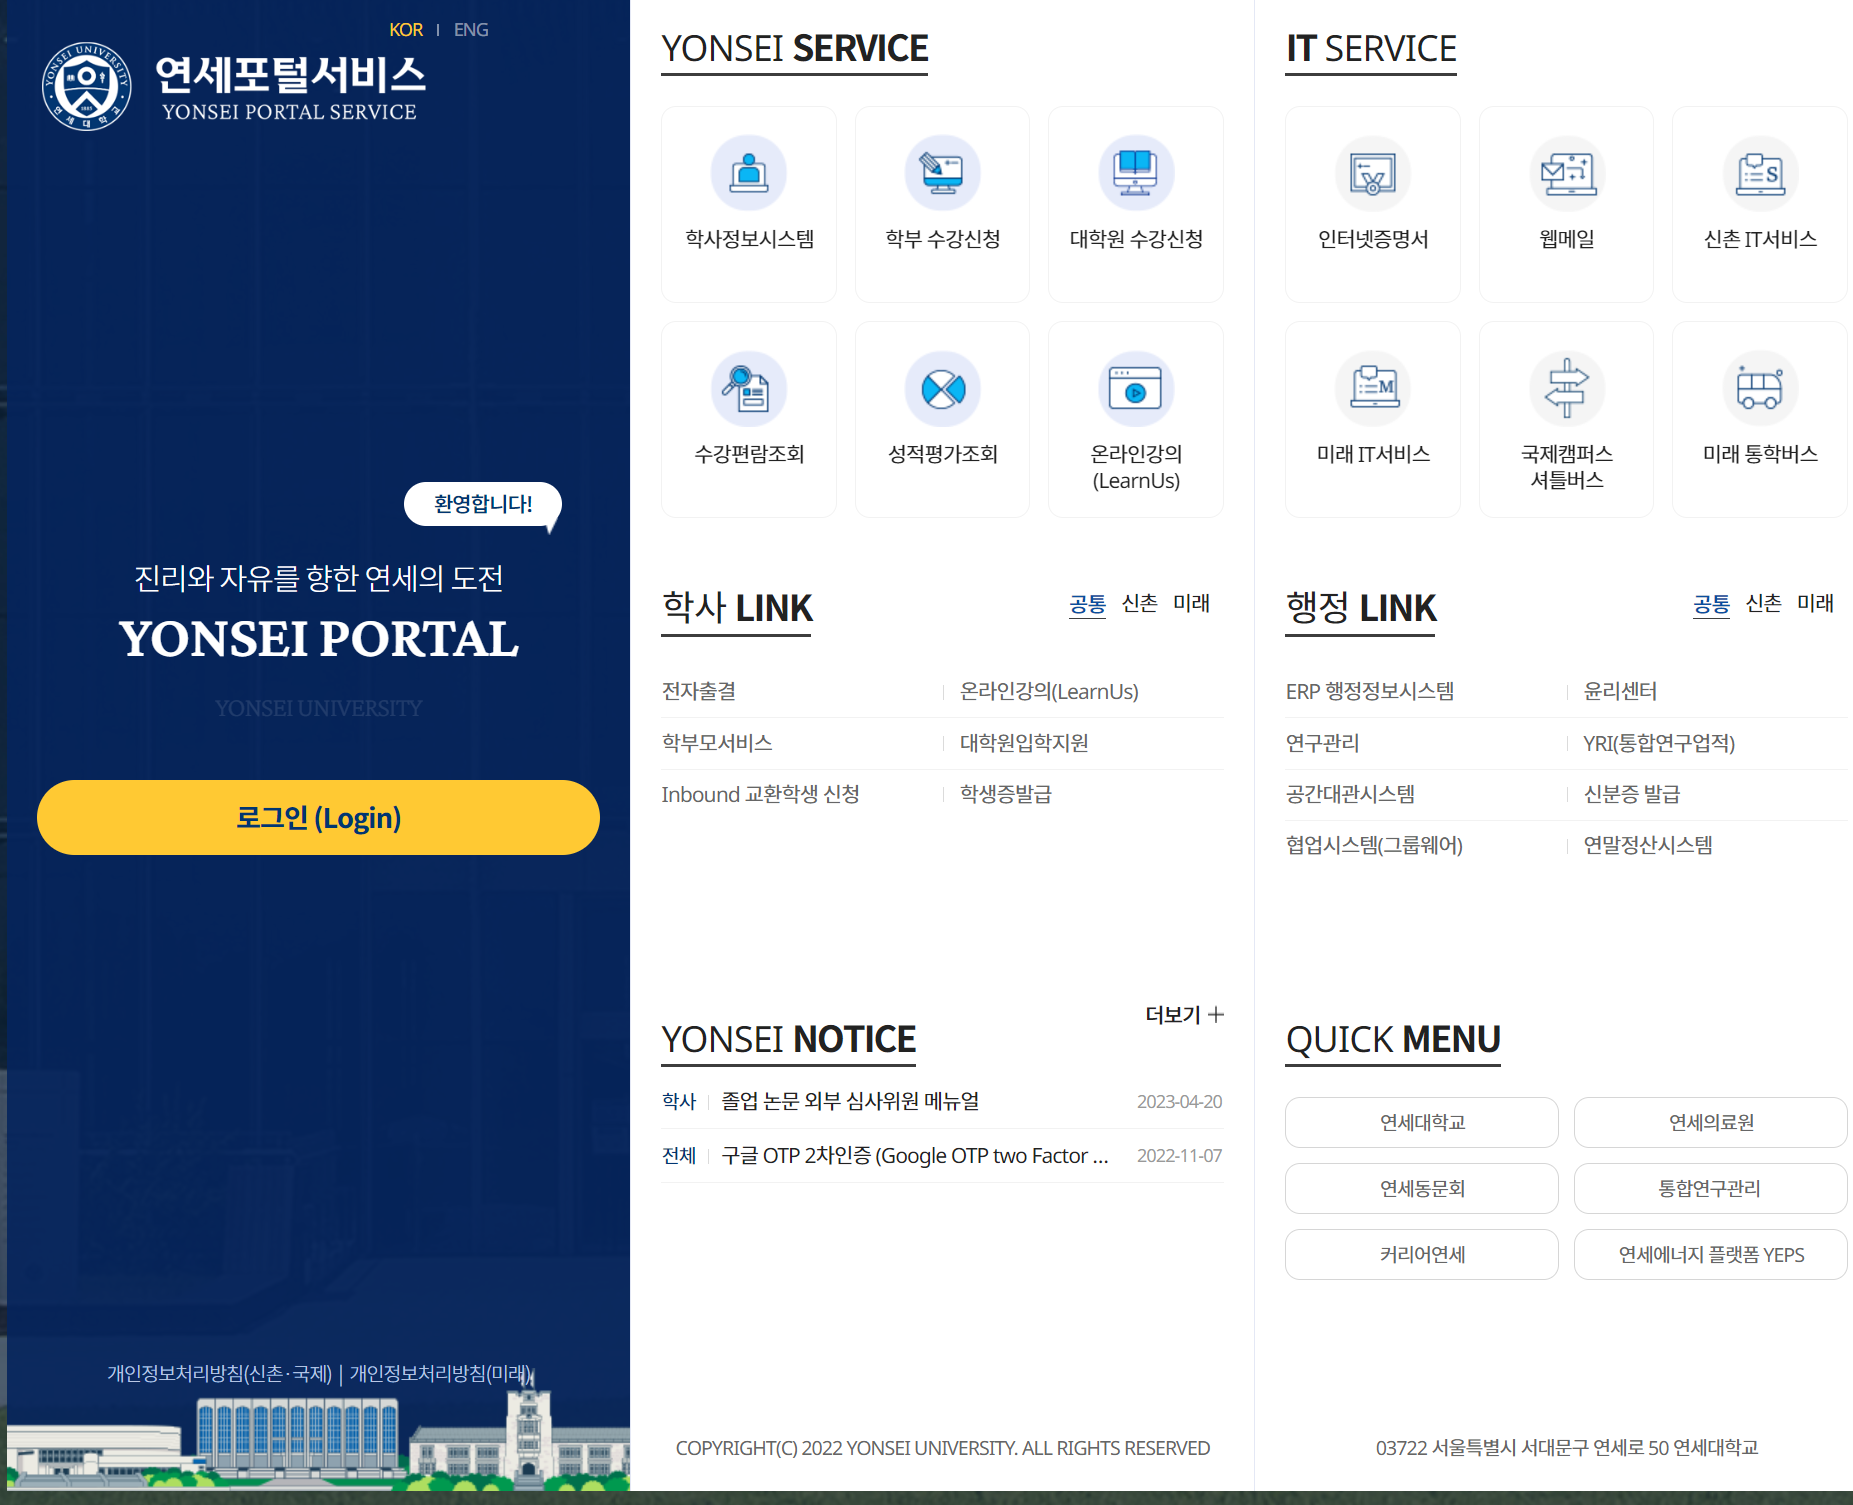1853x1505 pixels.
Task: Open ERP 행정정보시스템 link
Action: point(1370,691)
